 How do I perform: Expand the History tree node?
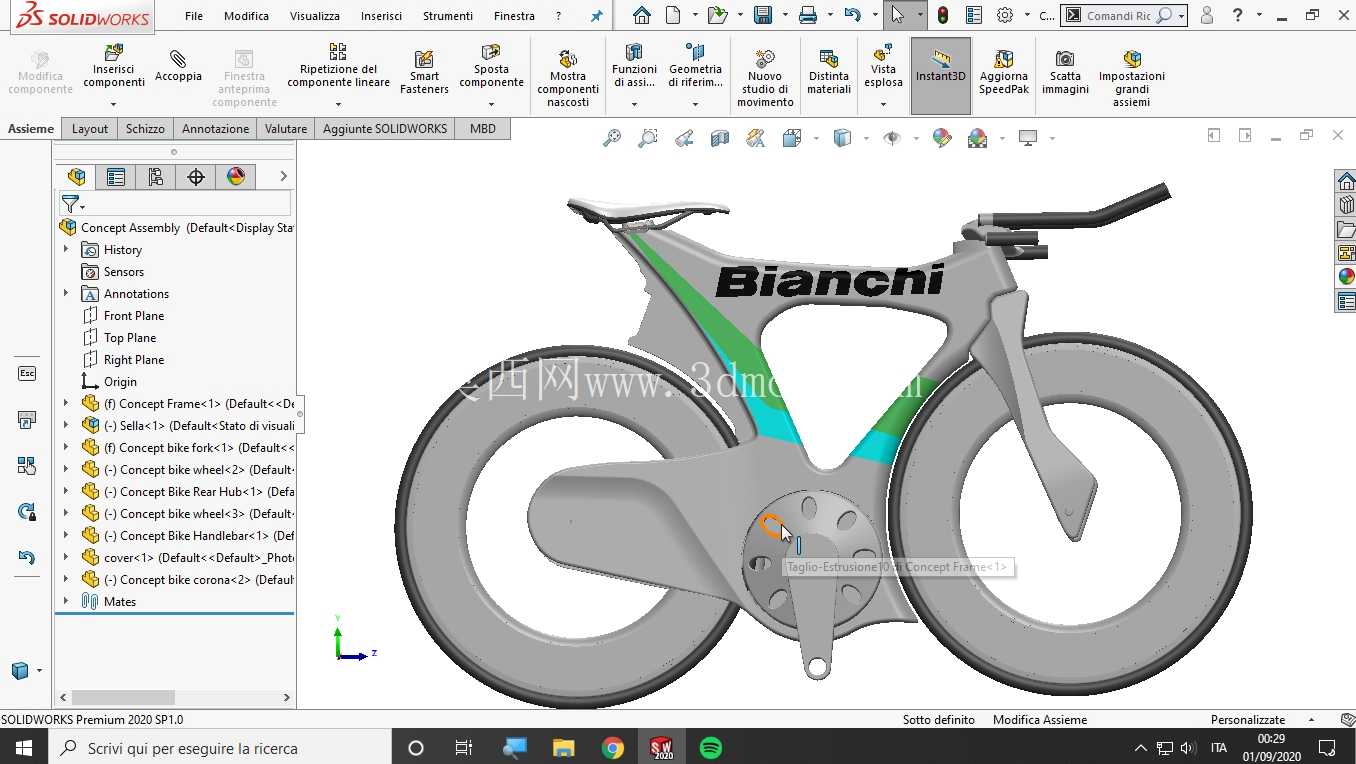point(66,249)
